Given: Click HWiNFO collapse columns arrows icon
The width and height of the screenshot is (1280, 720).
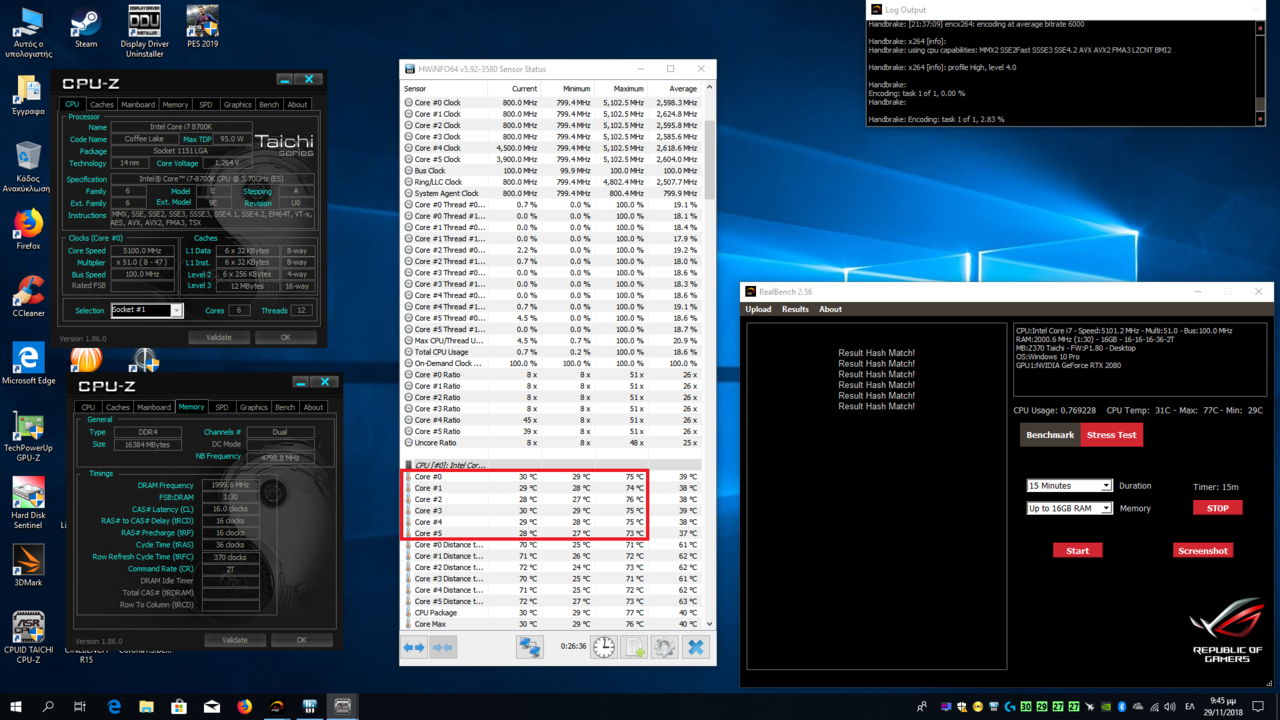Looking at the screenshot, I should [443, 647].
